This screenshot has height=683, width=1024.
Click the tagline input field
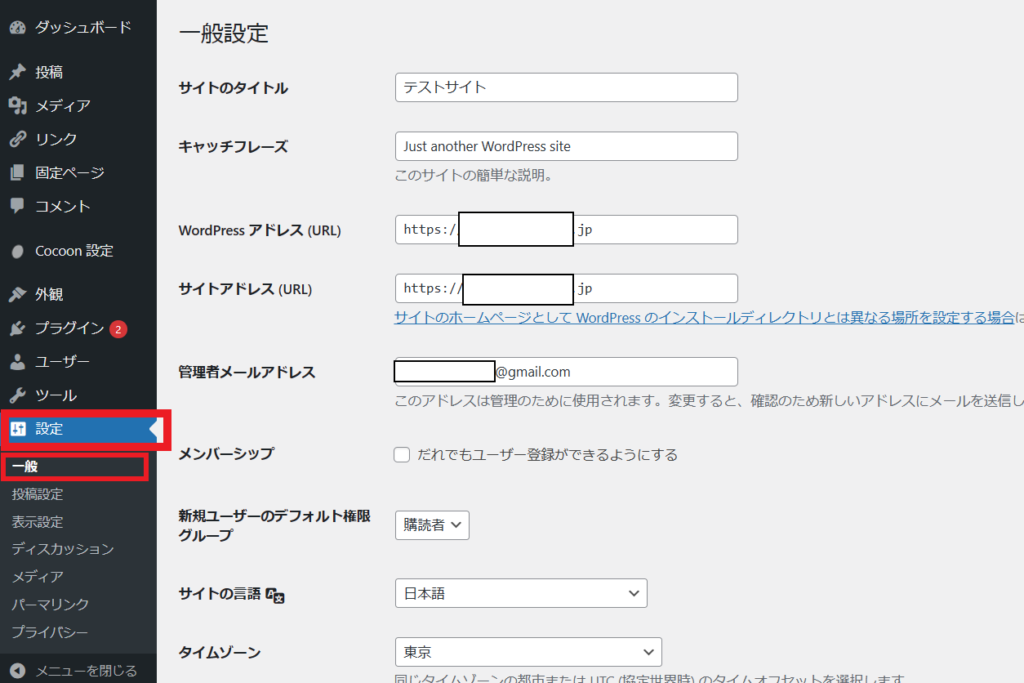(x=566, y=146)
